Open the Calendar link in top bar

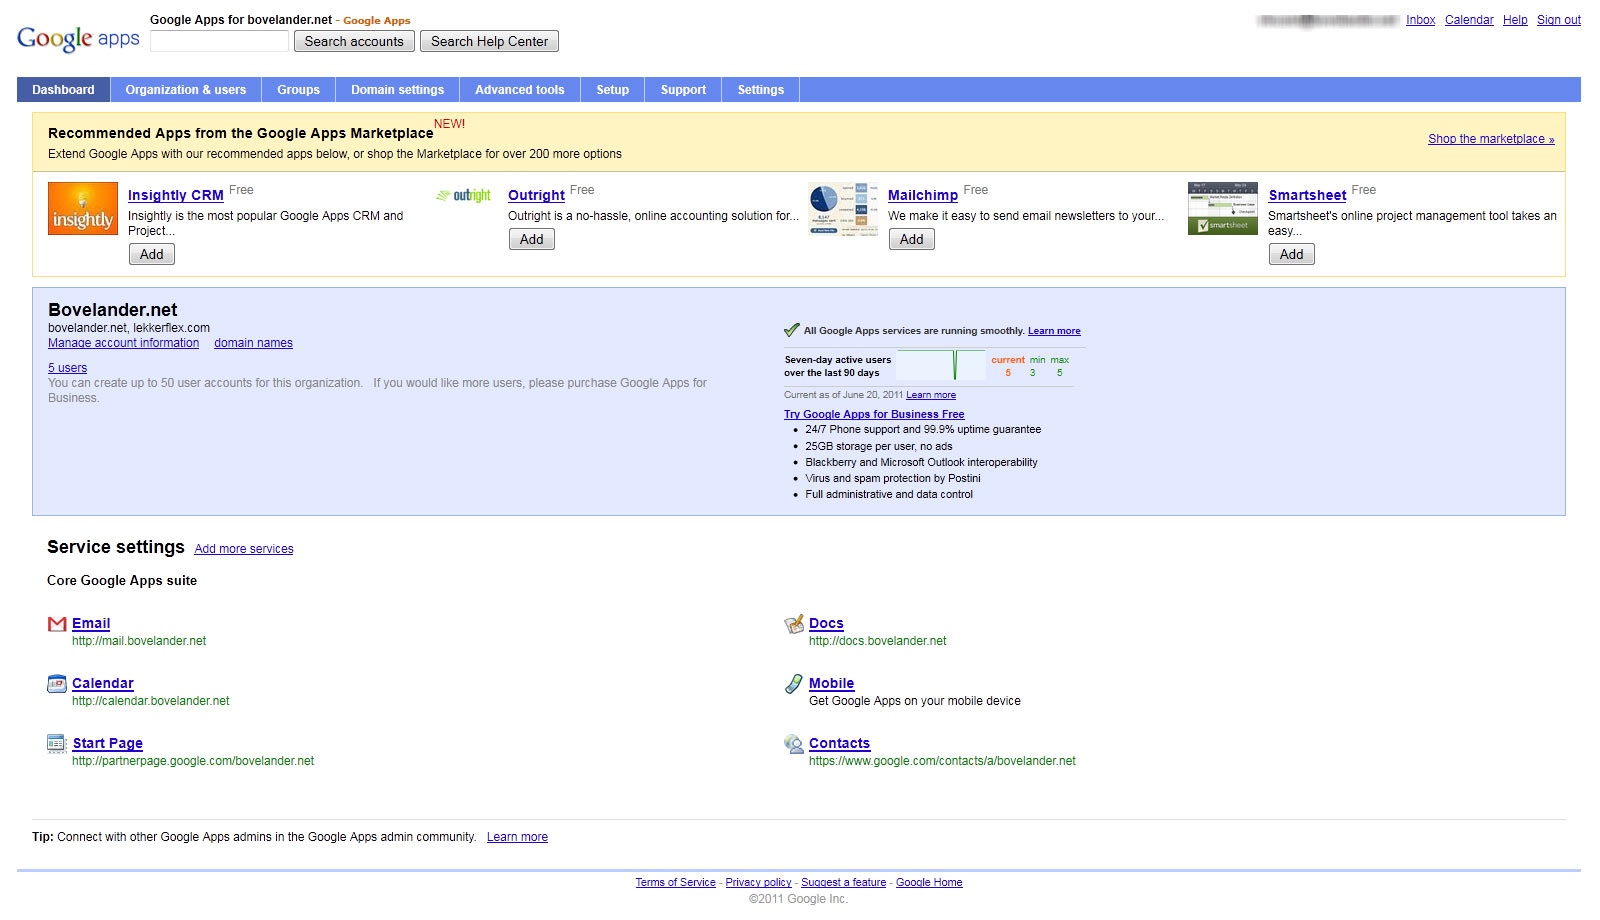1469,20
